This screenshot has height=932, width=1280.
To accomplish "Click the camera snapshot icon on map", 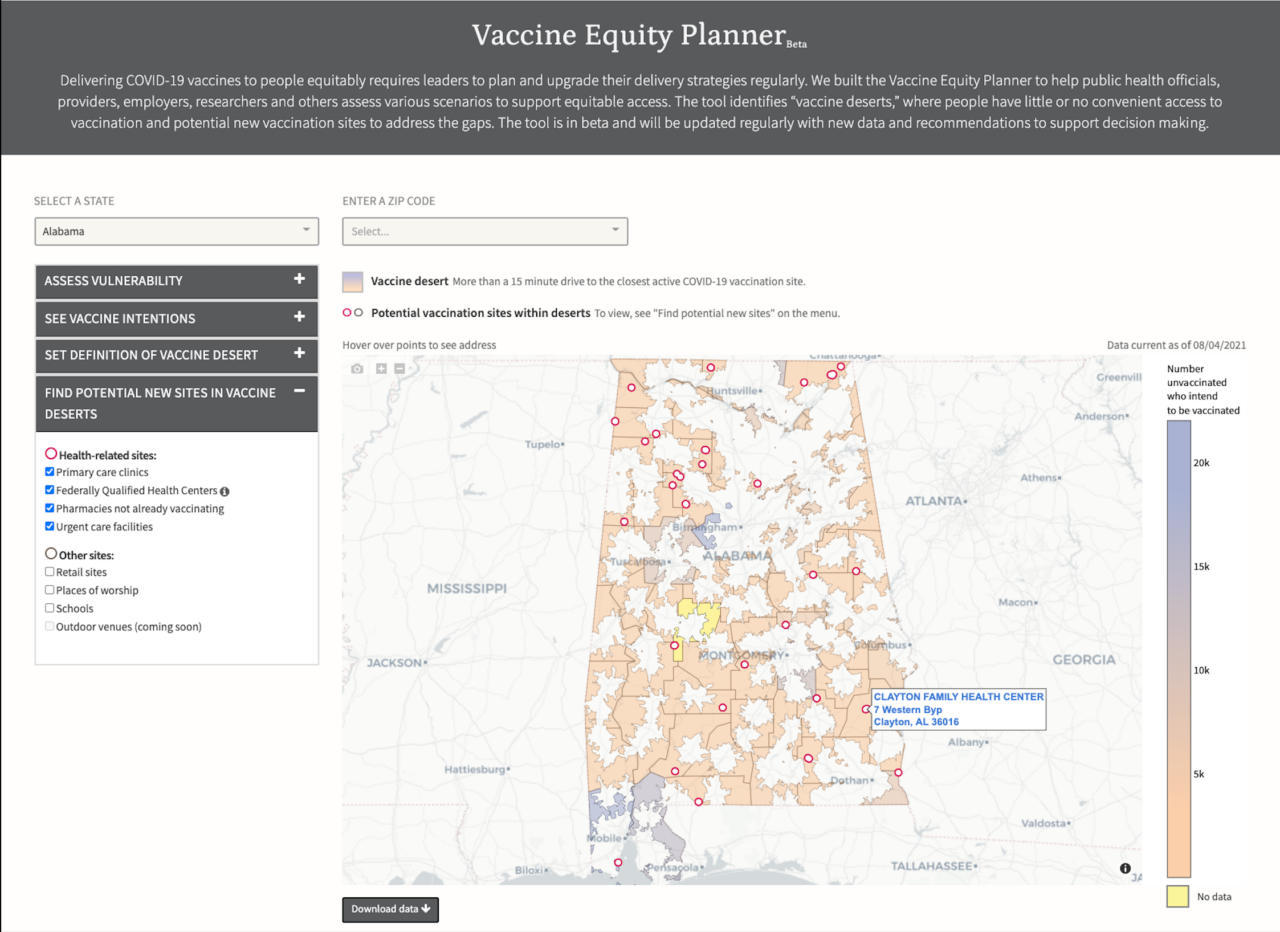I will tap(357, 369).
